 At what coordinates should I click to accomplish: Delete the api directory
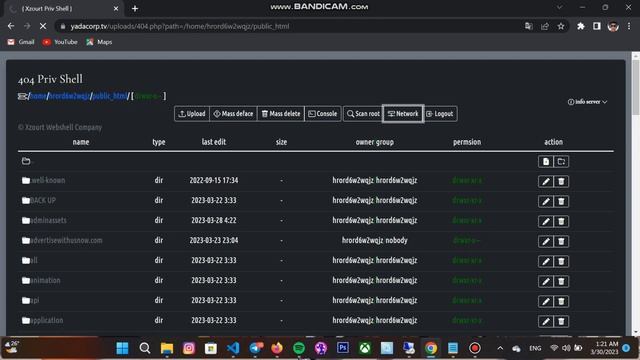coord(561,302)
